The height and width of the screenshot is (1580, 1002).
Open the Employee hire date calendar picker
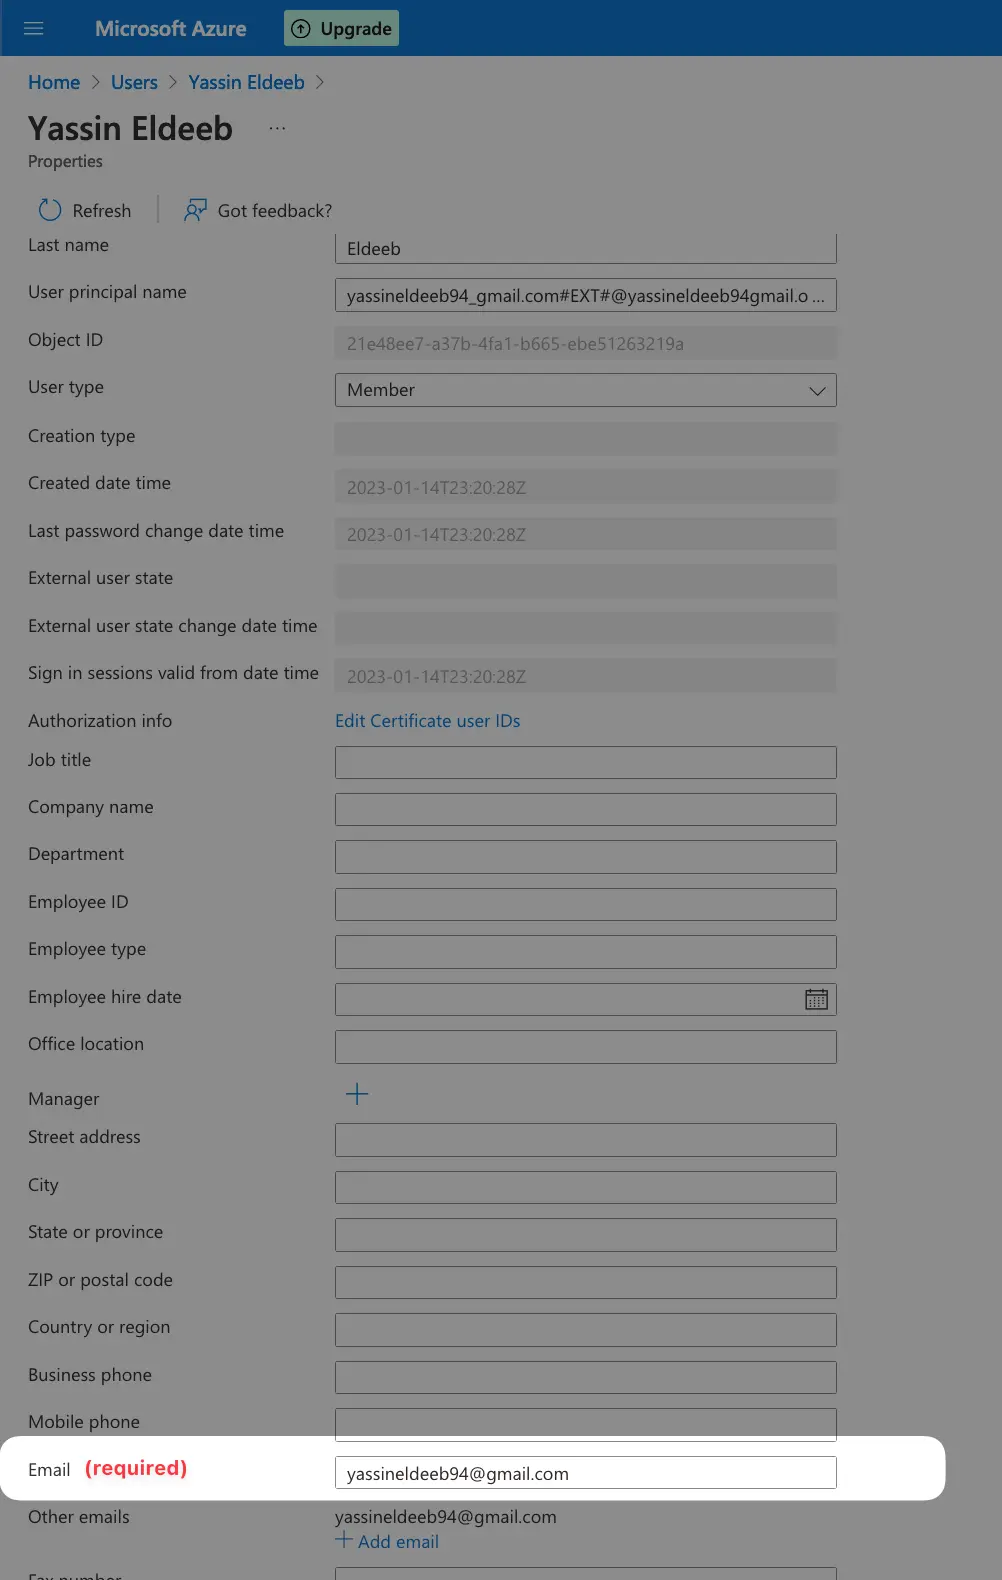tap(817, 998)
